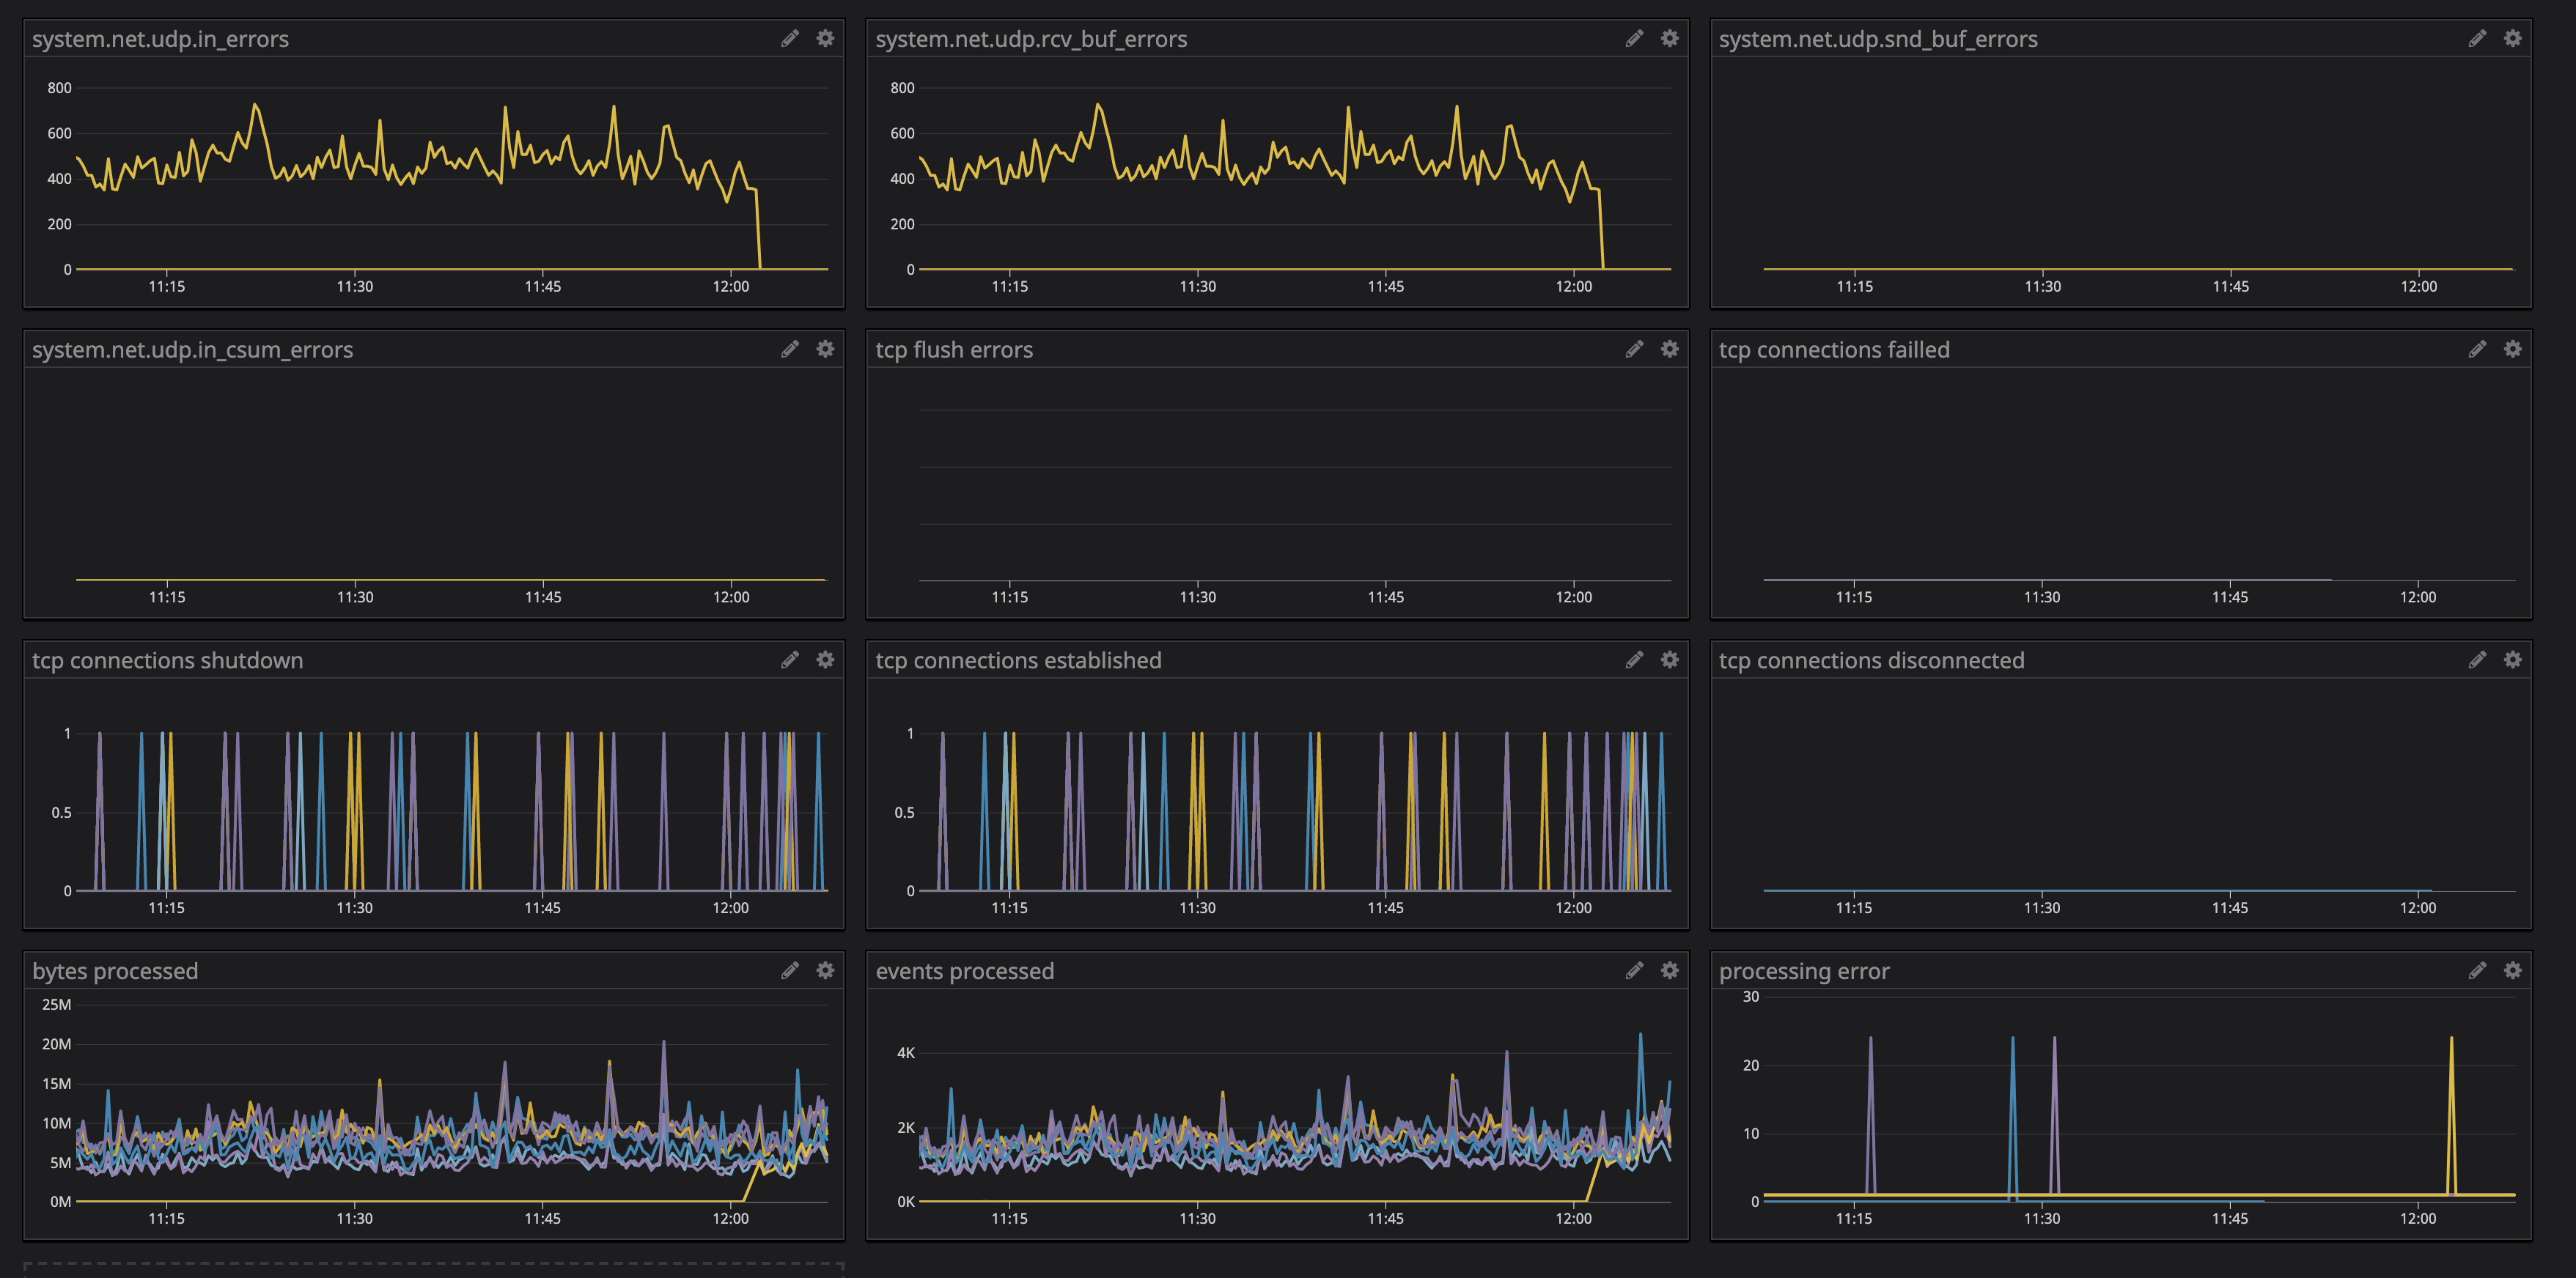
Task: Click the edit pencil on system.net.udp.in_errors
Action: tap(790, 38)
